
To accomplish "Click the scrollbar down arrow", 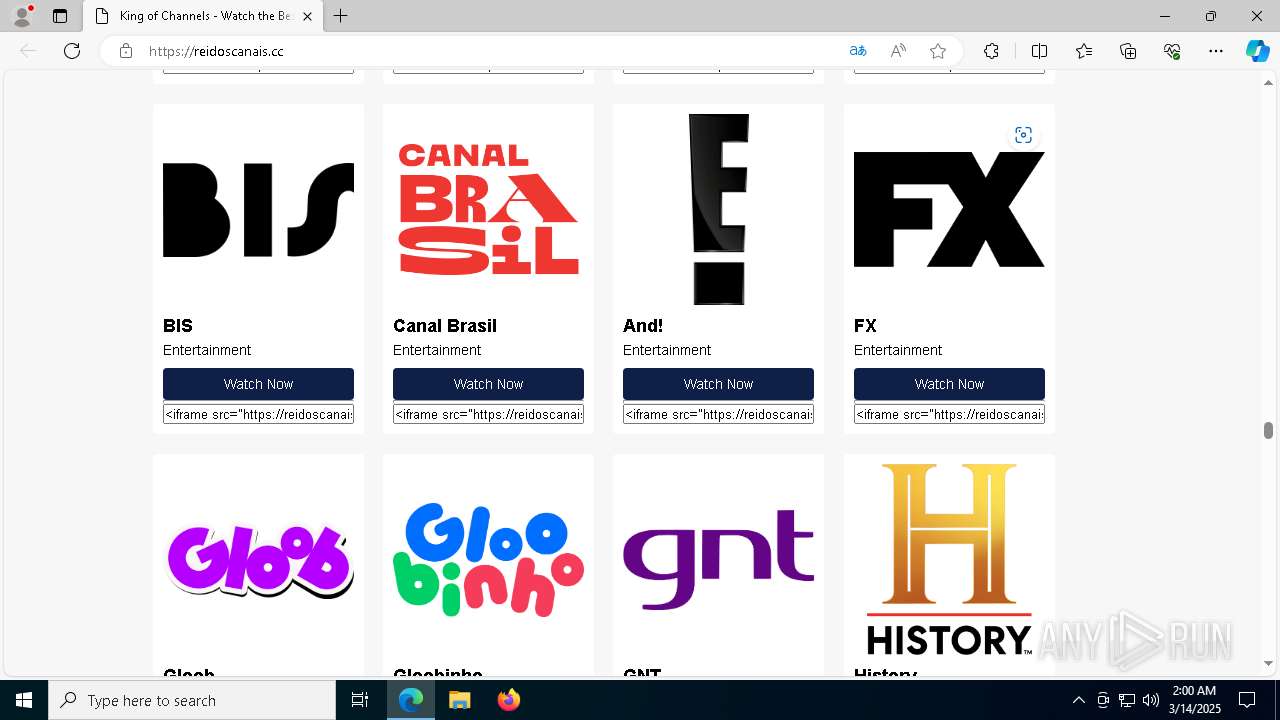I will click(1268, 663).
